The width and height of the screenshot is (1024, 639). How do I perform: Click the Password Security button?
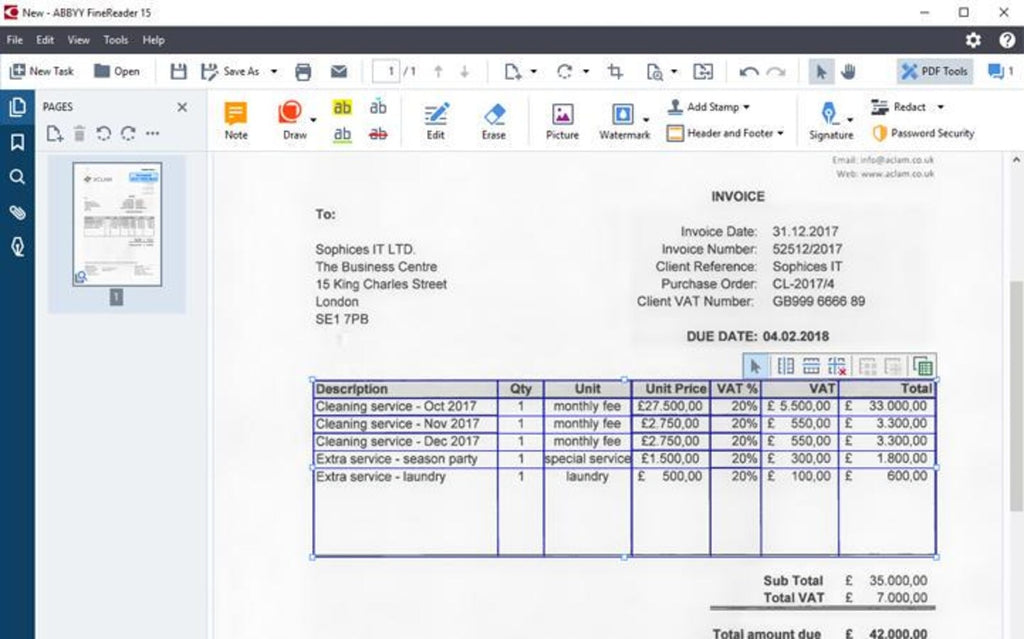pyautogui.click(x=923, y=133)
